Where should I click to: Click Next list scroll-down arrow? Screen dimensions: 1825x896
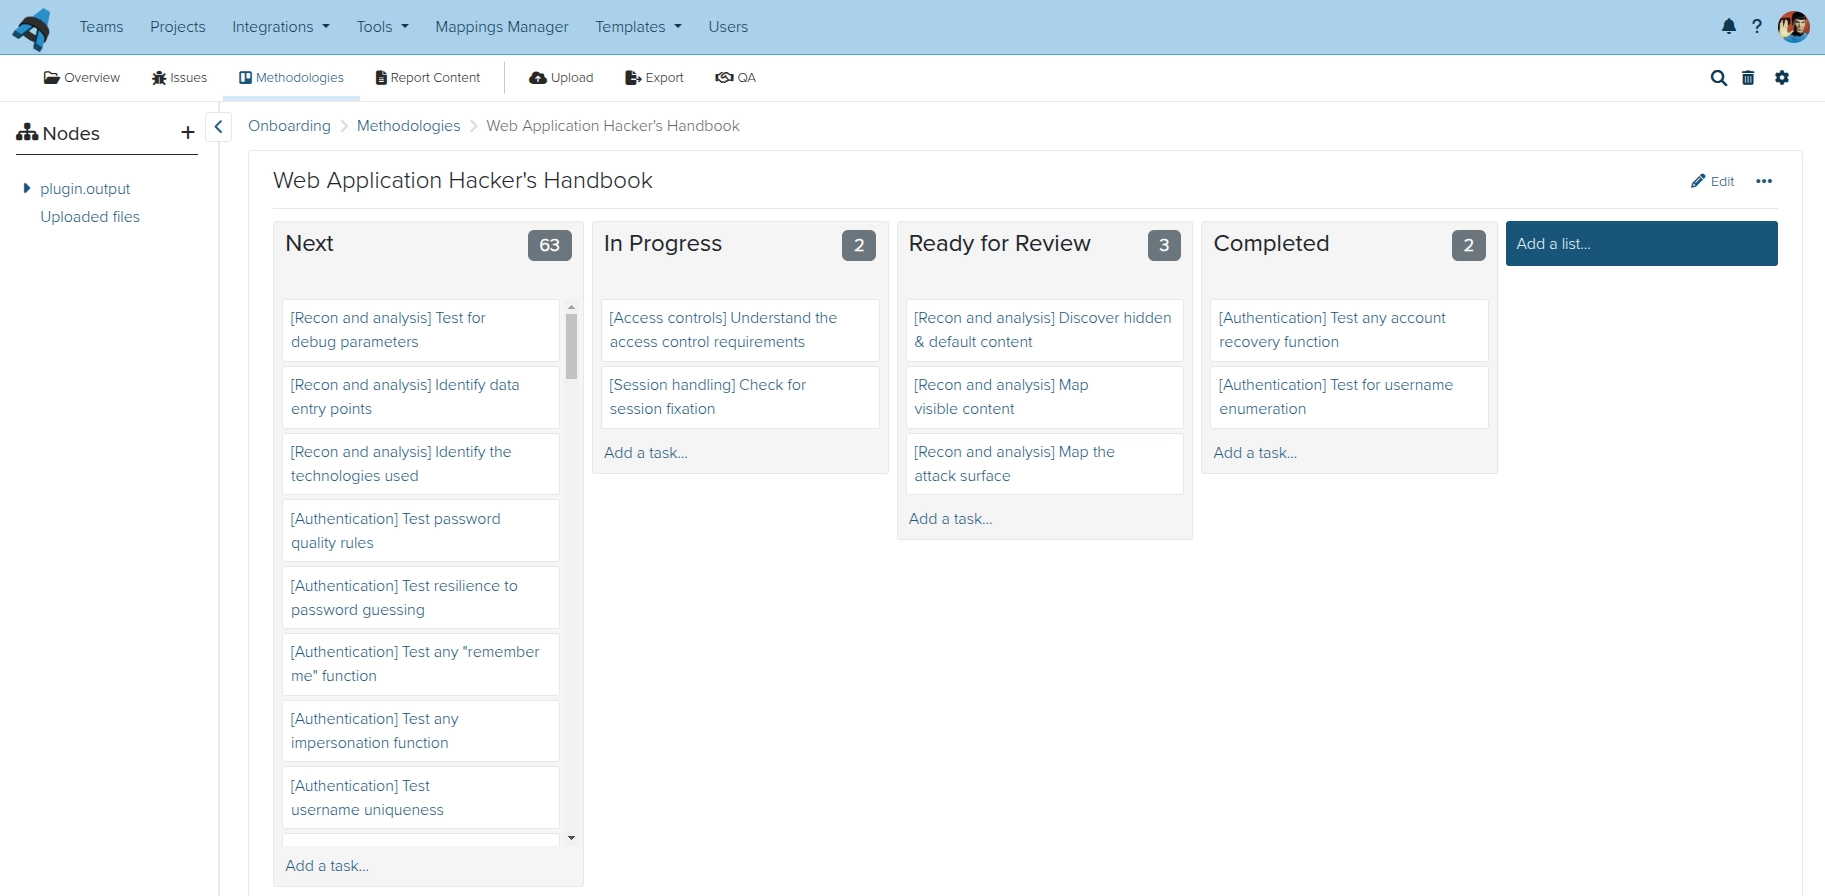point(572,838)
